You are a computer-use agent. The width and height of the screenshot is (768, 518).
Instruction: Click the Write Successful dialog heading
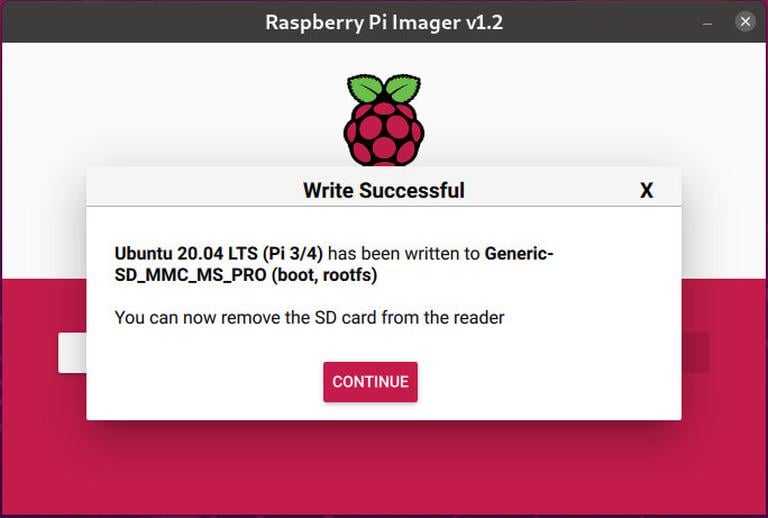coord(384,190)
